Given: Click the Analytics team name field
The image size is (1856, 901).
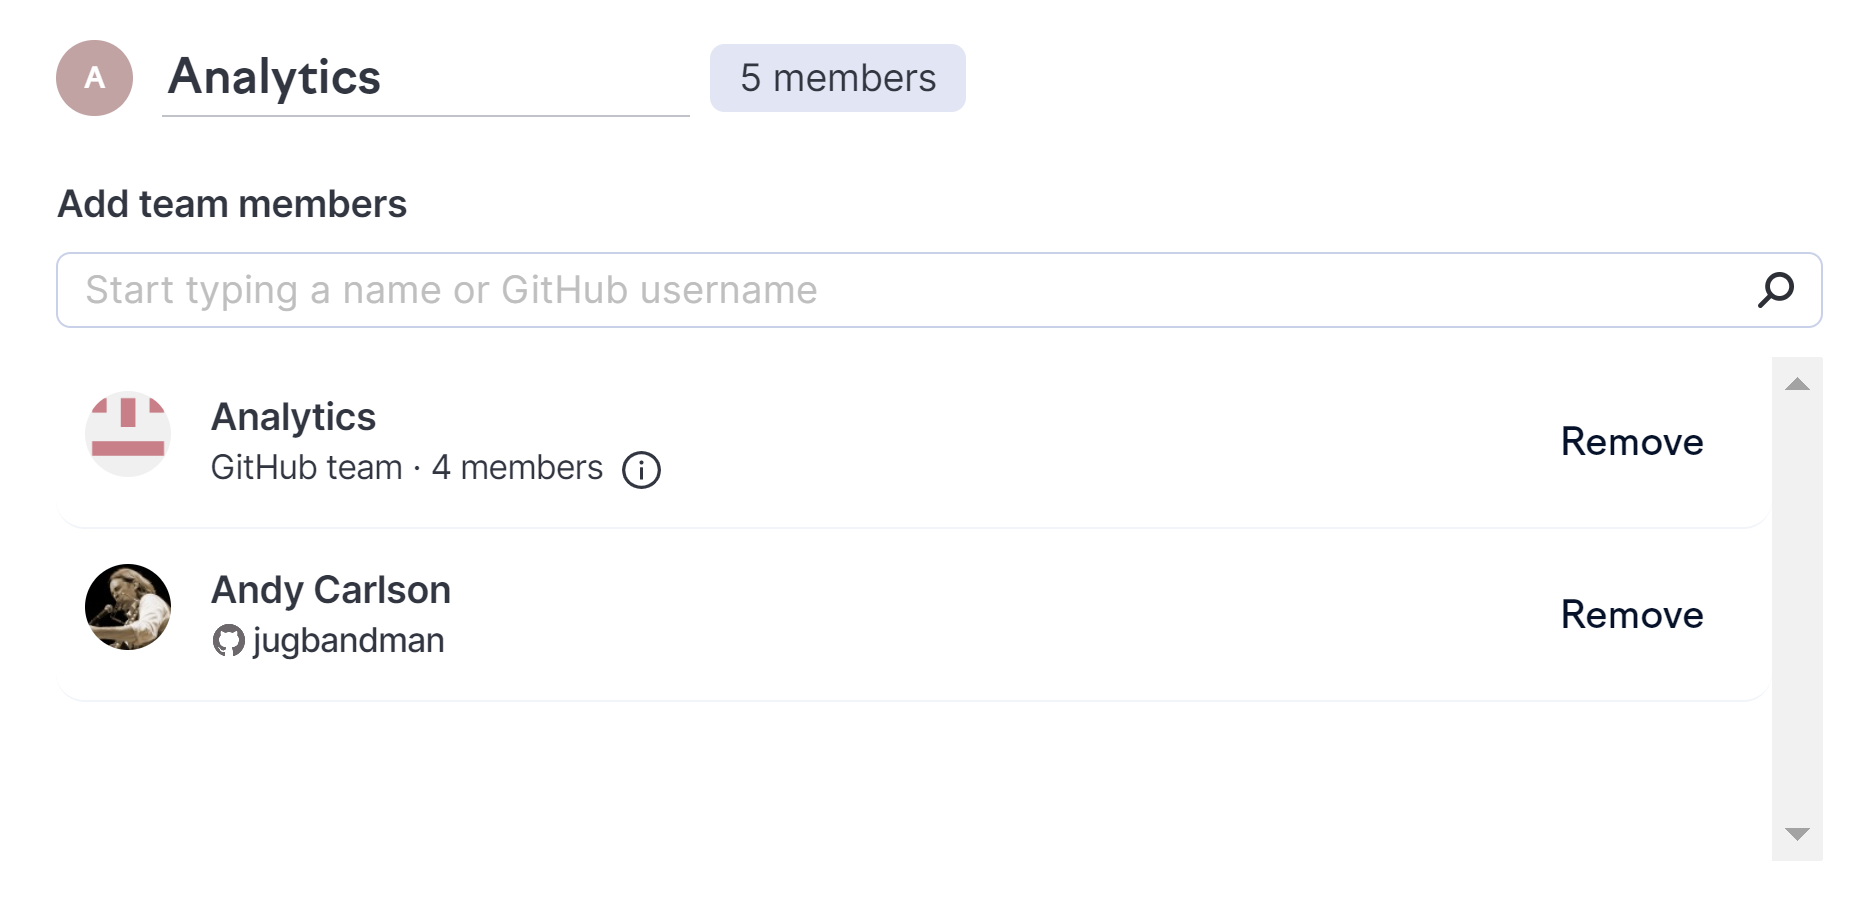Looking at the screenshot, I should click(x=424, y=78).
